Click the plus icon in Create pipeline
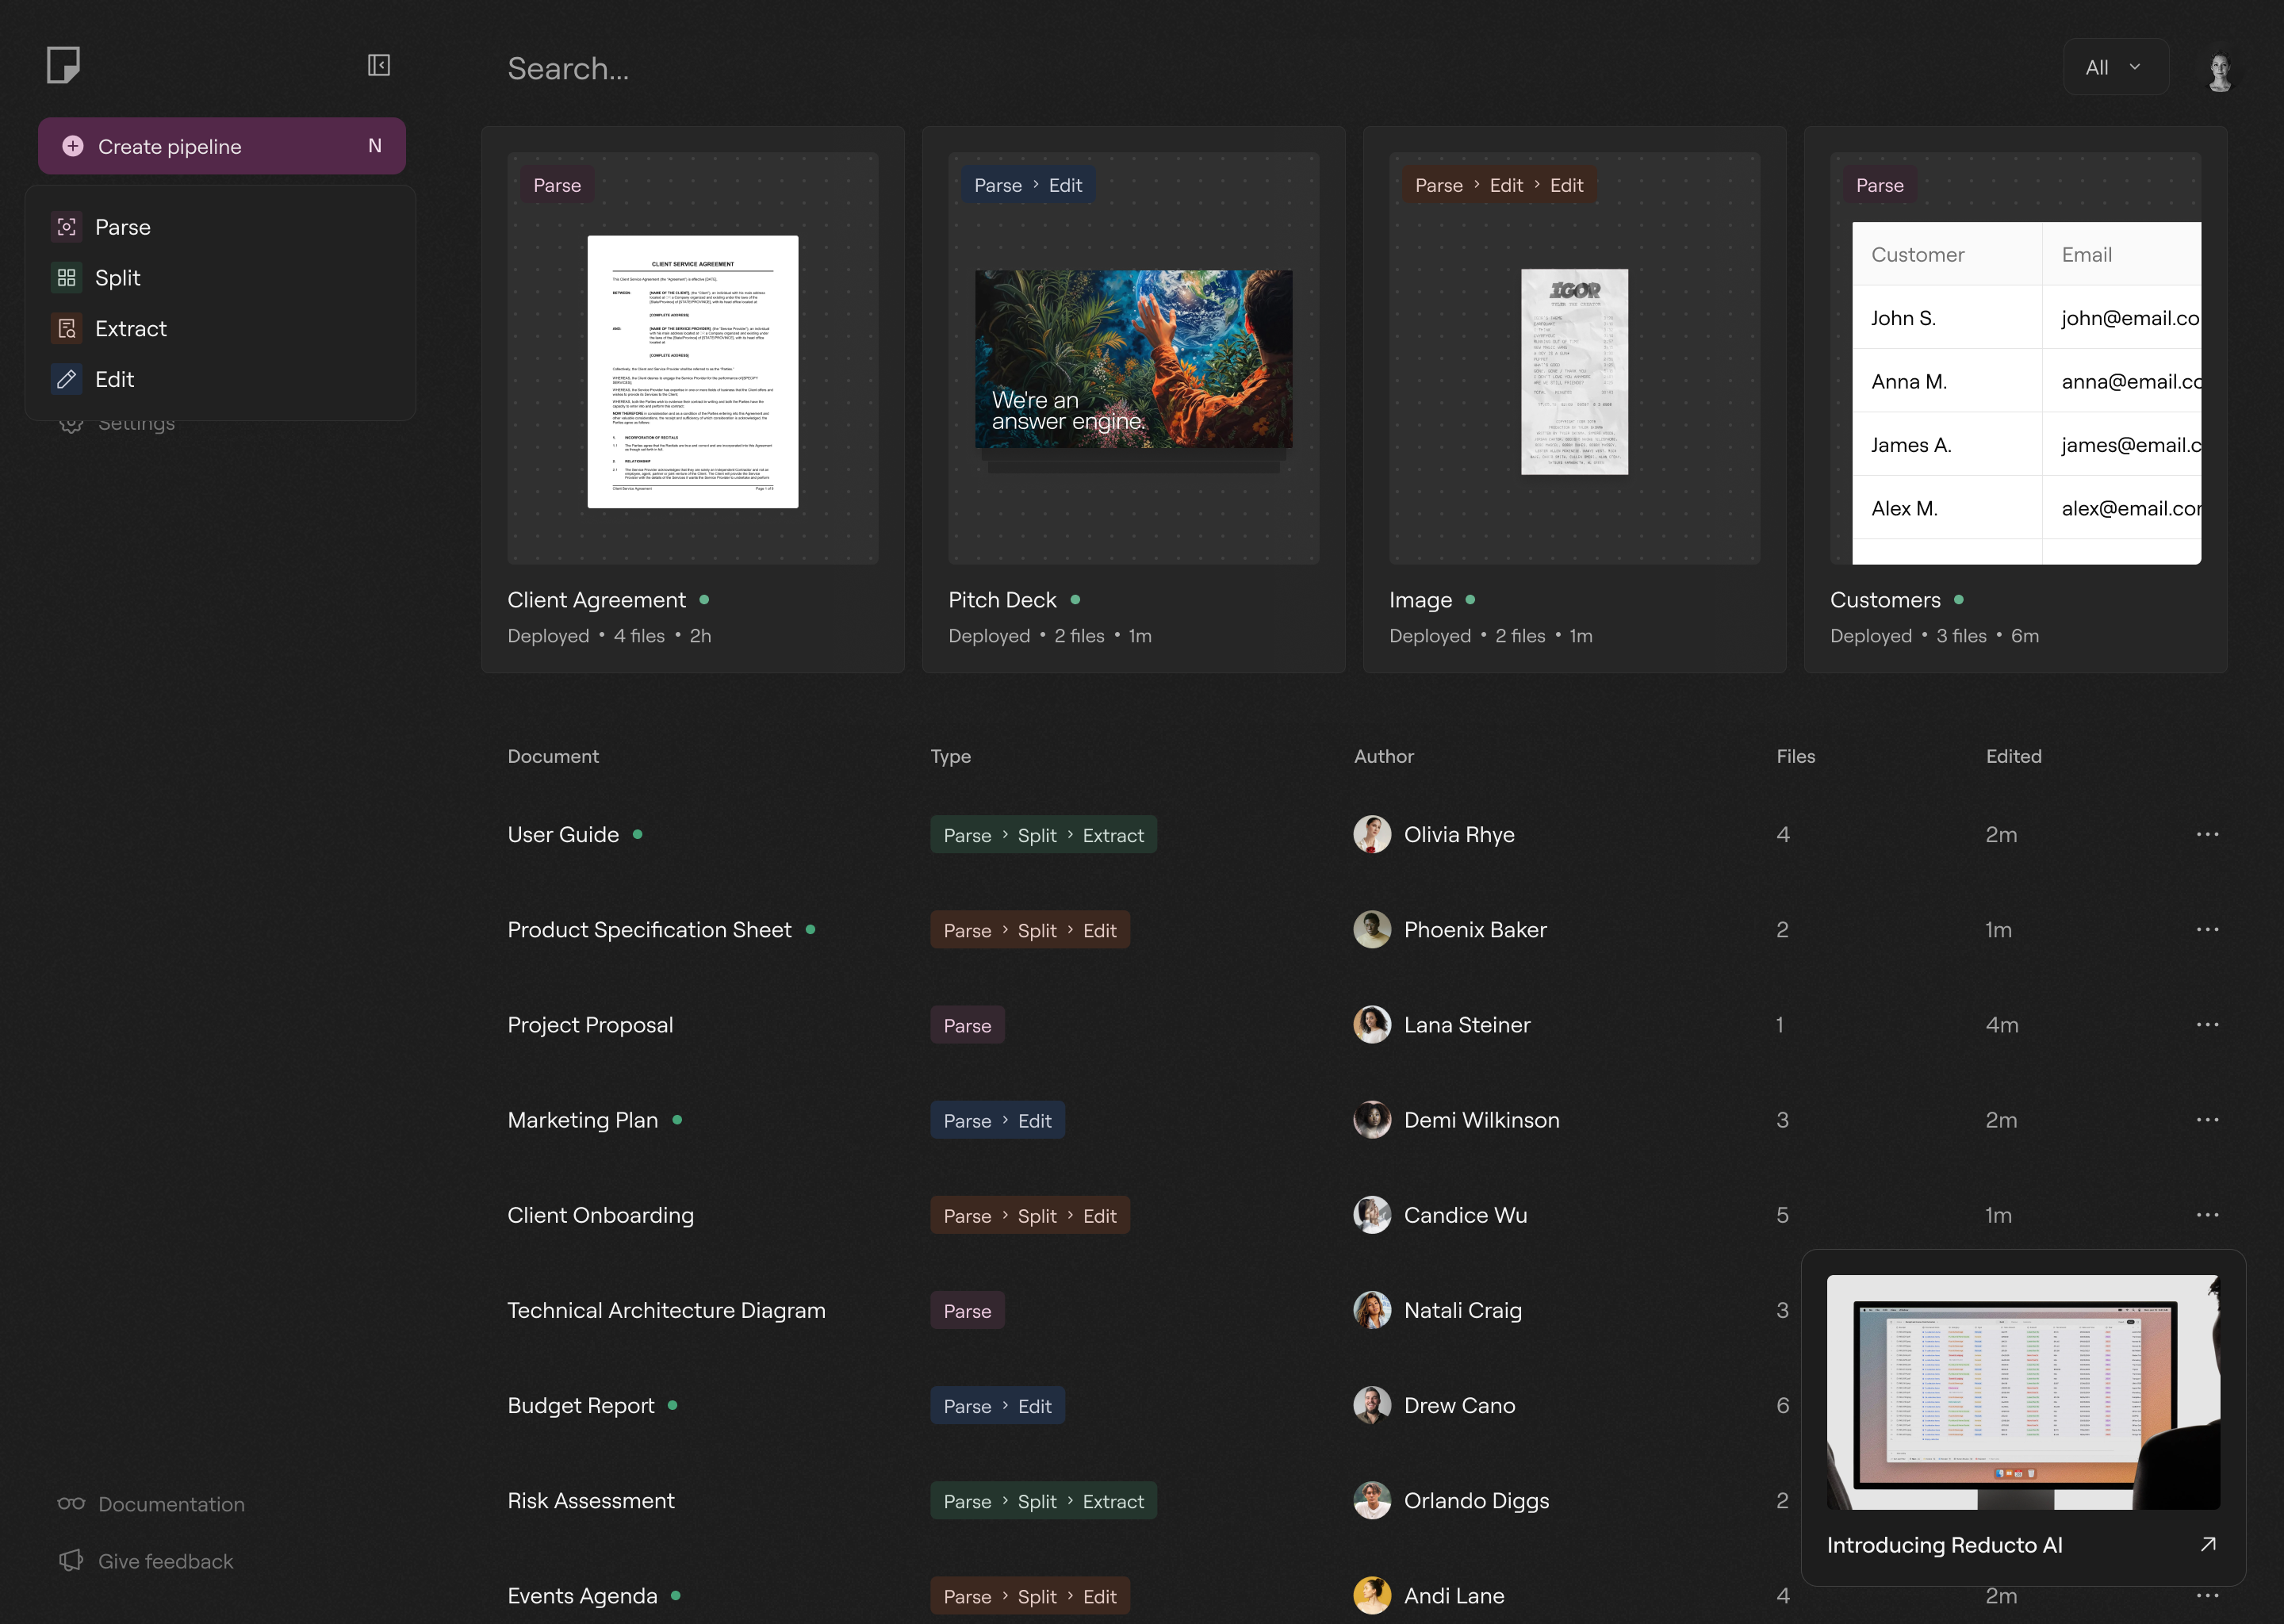This screenshot has width=2284, height=1624. click(x=73, y=146)
